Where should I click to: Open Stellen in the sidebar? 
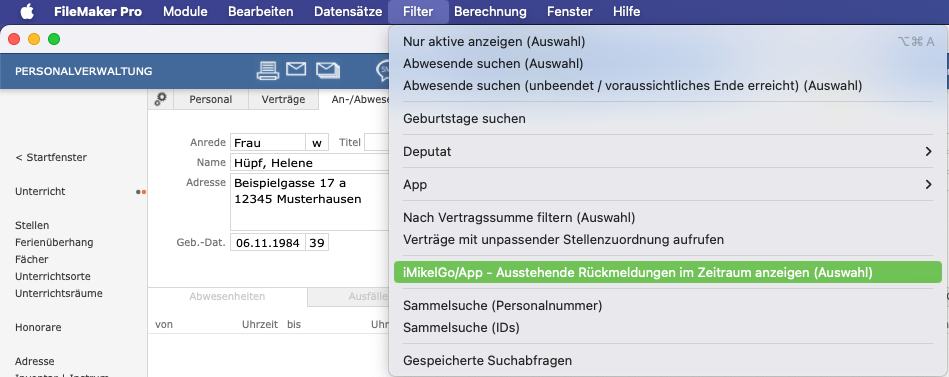pyautogui.click(x=32, y=225)
